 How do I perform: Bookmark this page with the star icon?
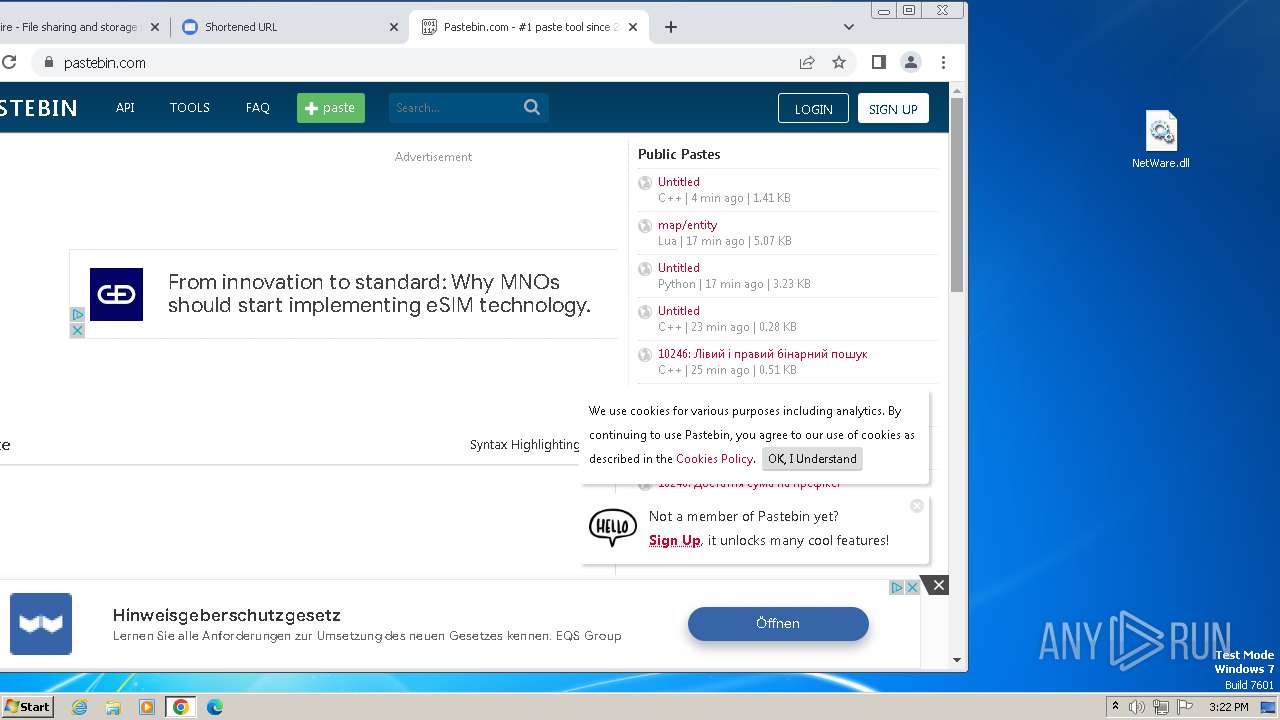tap(839, 62)
